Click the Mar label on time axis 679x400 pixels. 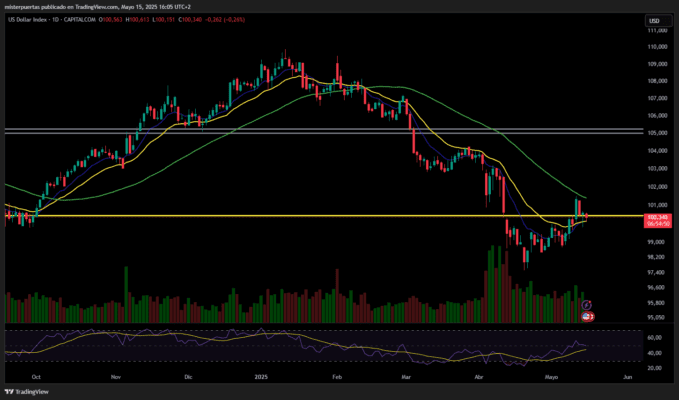click(x=405, y=379)
